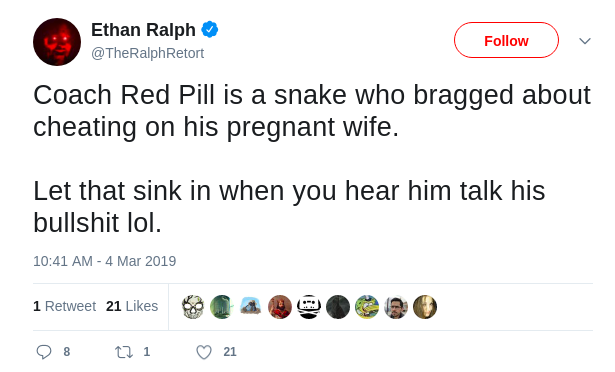This screenshot has width=615, height=372.
Task: View the 21 Likes list
Action: click(132, 306)
